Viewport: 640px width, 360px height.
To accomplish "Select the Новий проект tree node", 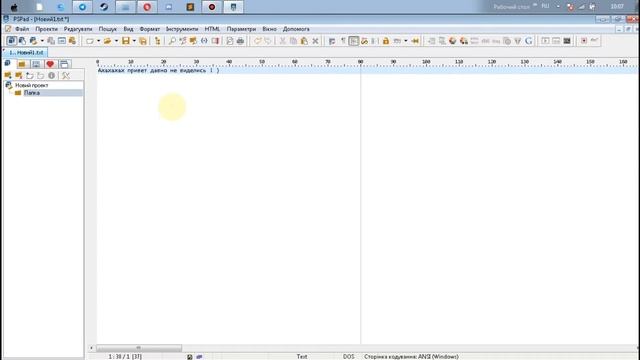I will [x=32, y=85].
